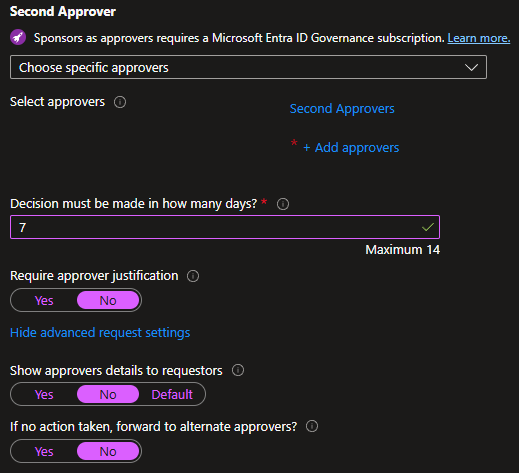Click info icon beside Select approvers
This screenshot has width=519, height=473.
(x=120, y=102)
